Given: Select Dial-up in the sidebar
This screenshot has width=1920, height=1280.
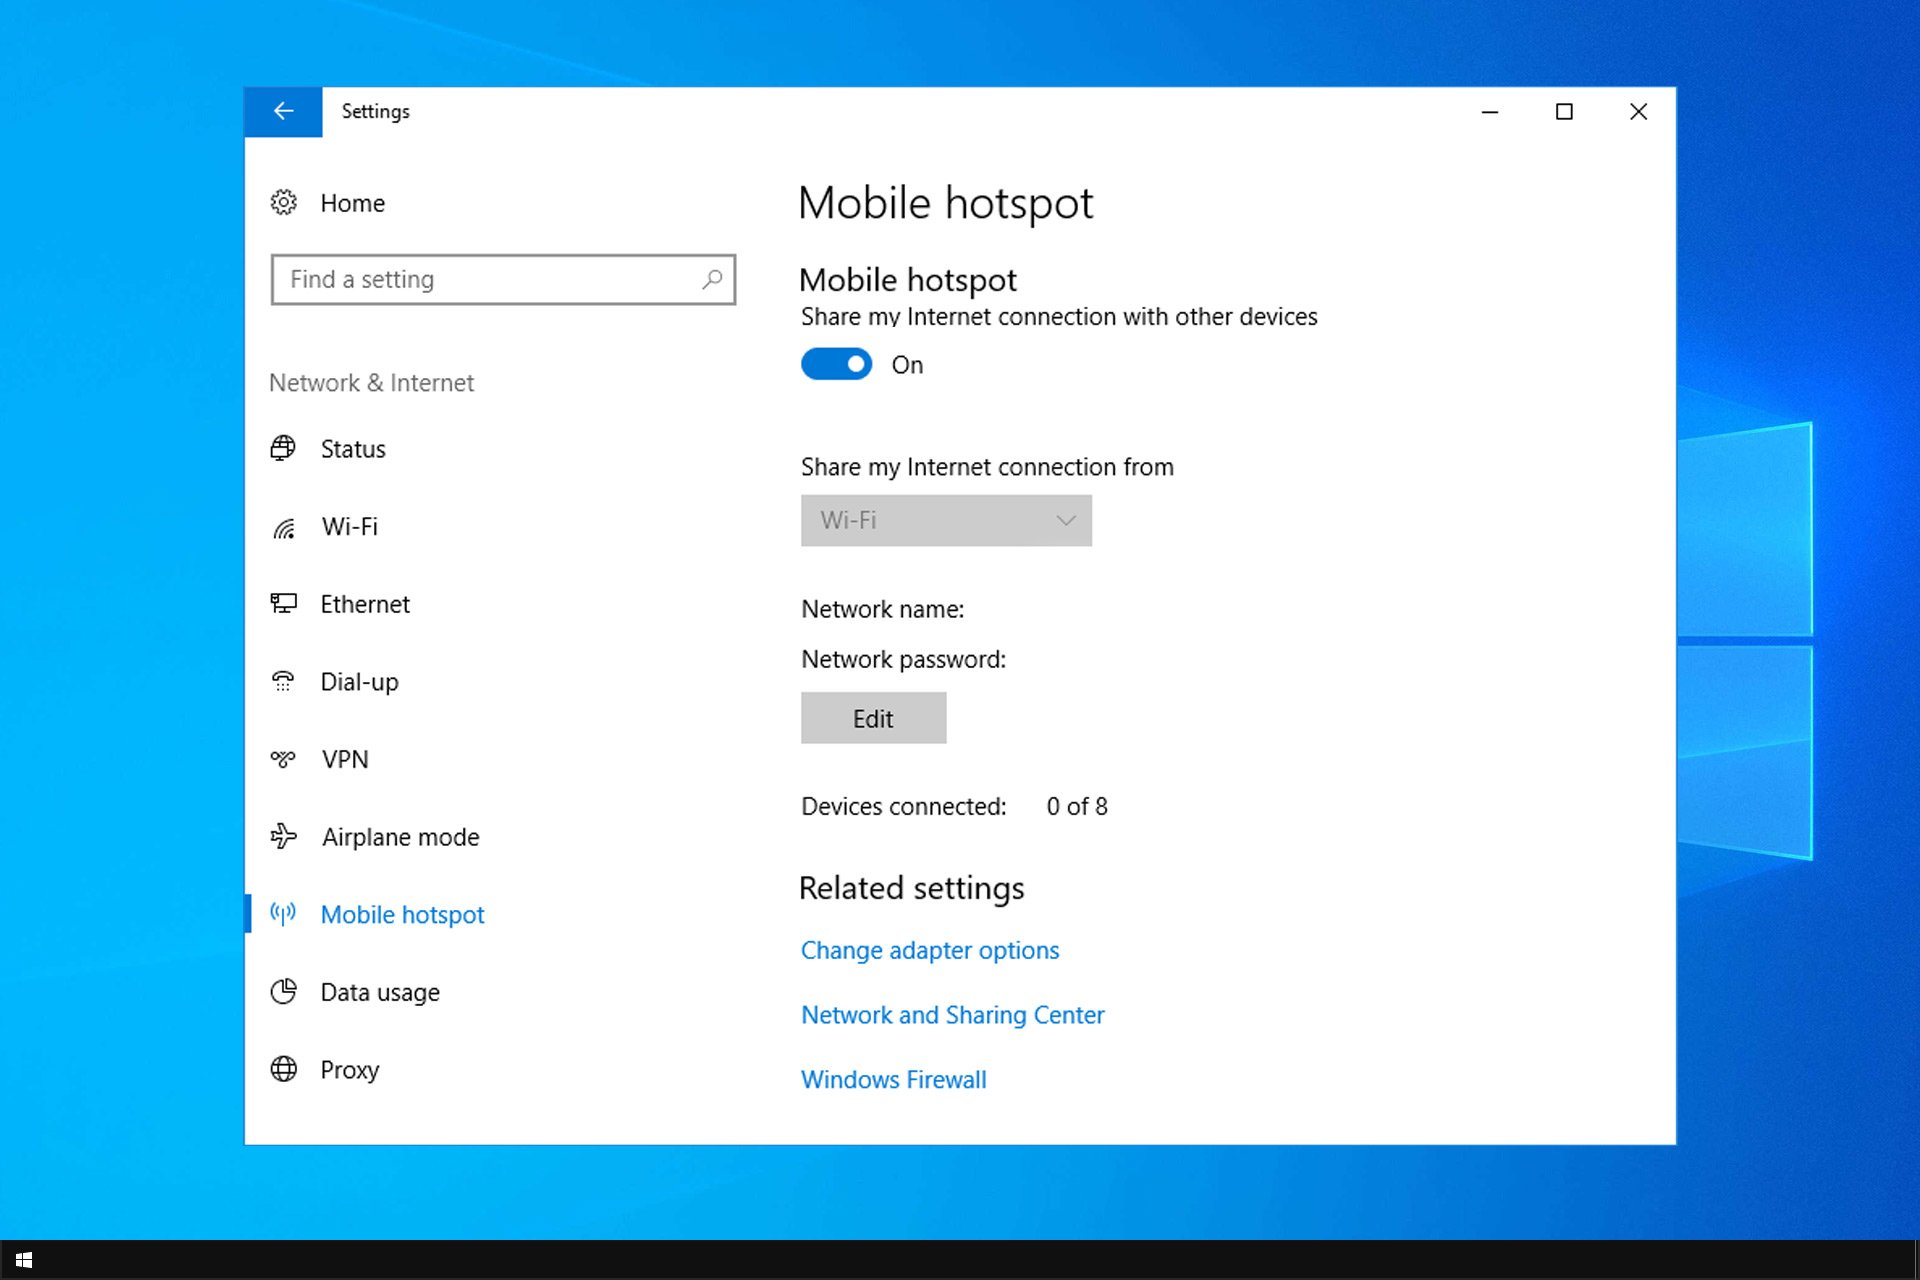Looking at the screenshot, I should coord(359,682).
